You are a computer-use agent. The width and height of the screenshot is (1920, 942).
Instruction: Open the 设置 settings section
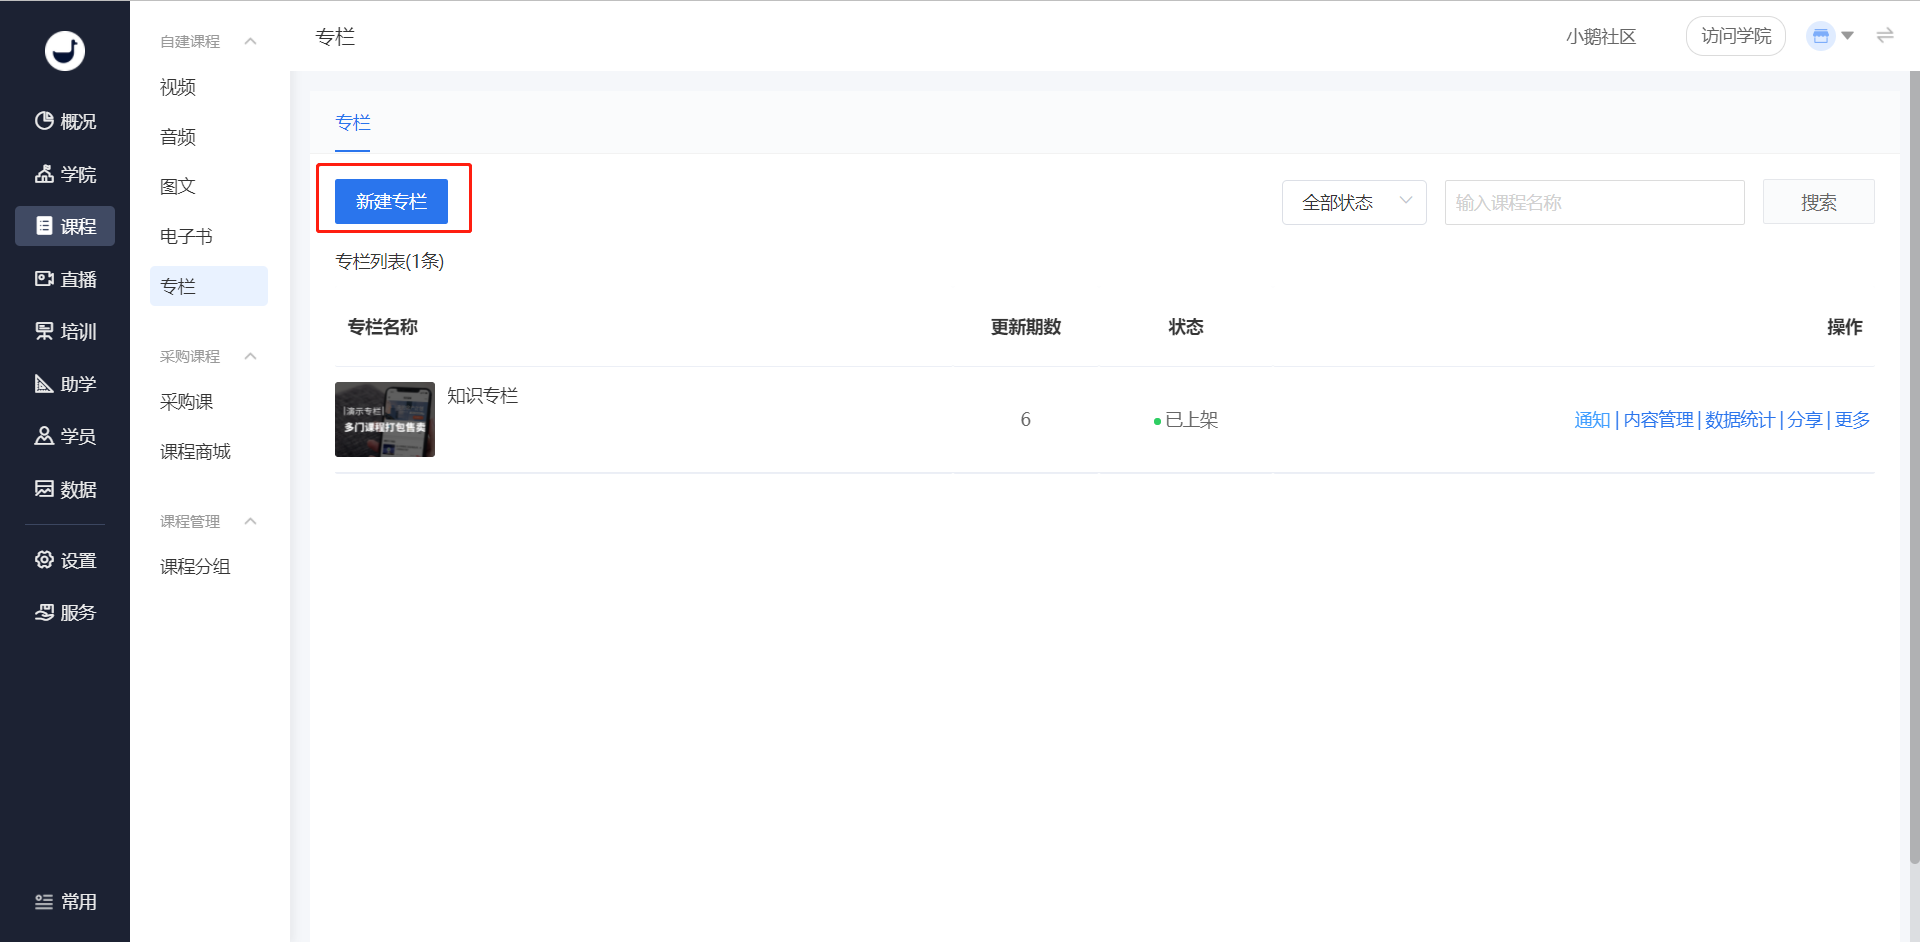[x=65, y=560]
